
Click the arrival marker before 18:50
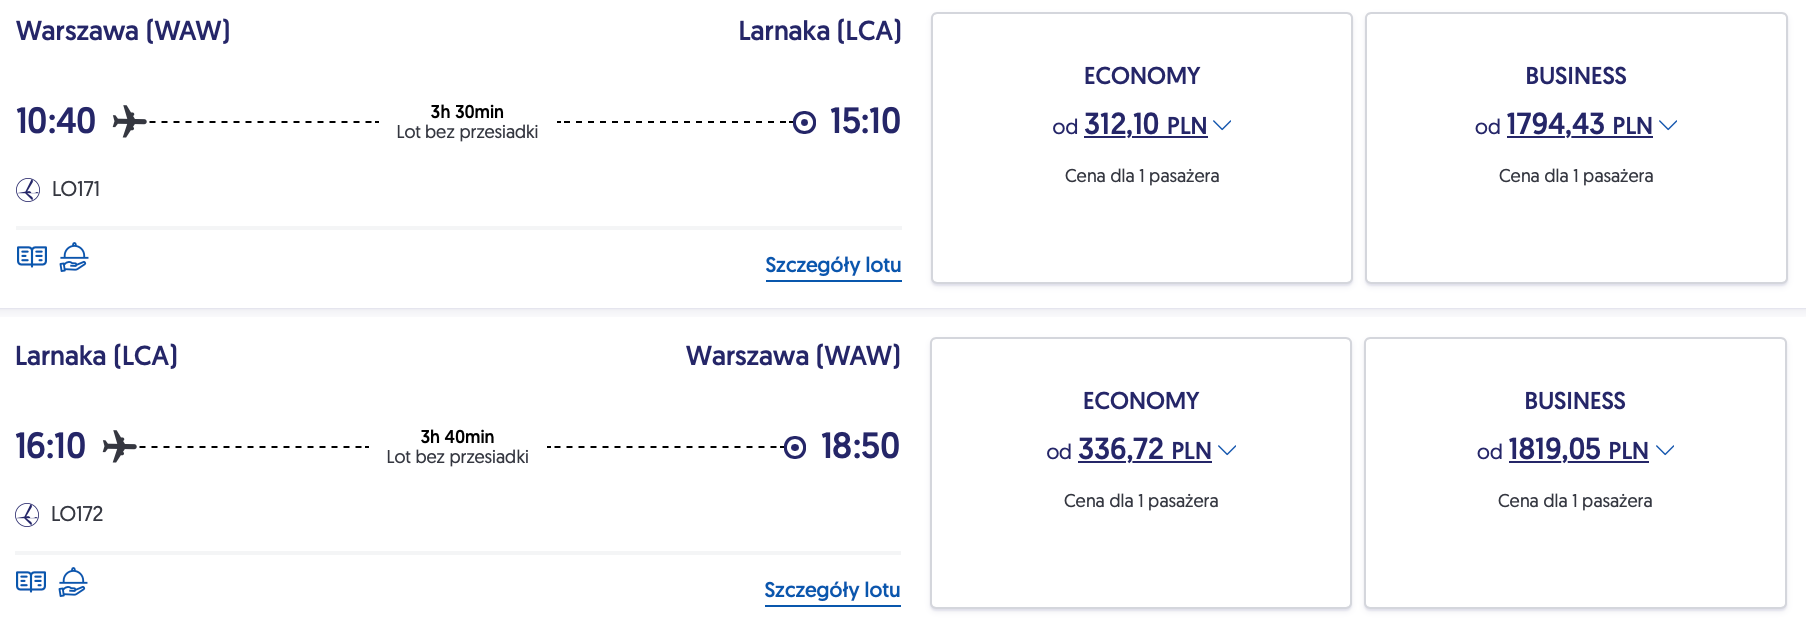click(x=795, y=447)
